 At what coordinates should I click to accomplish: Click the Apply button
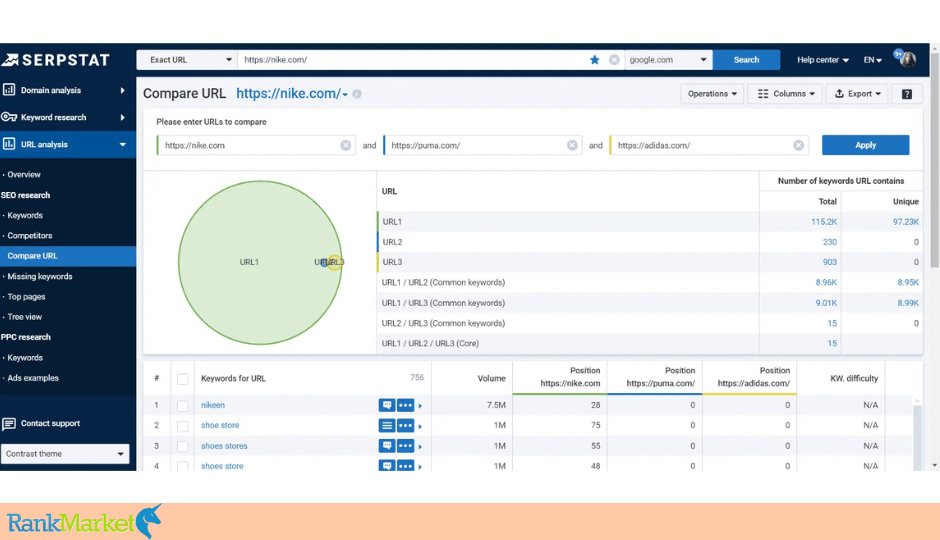click(x=865, y=145)
